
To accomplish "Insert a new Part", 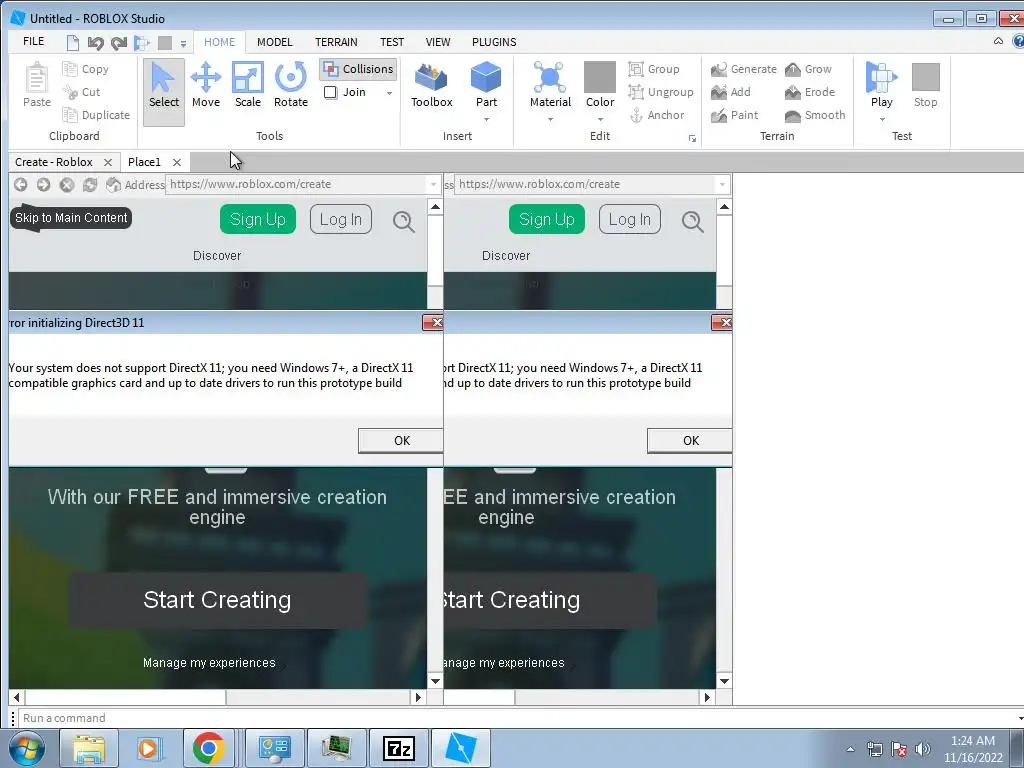I will (486, 85).
